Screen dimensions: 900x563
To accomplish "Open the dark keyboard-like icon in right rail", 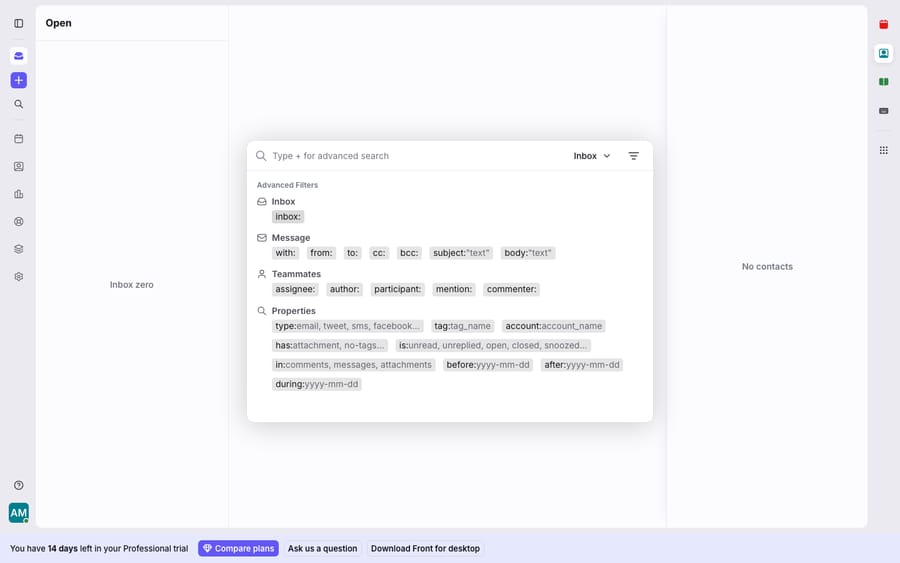I will tap(883, 111).
